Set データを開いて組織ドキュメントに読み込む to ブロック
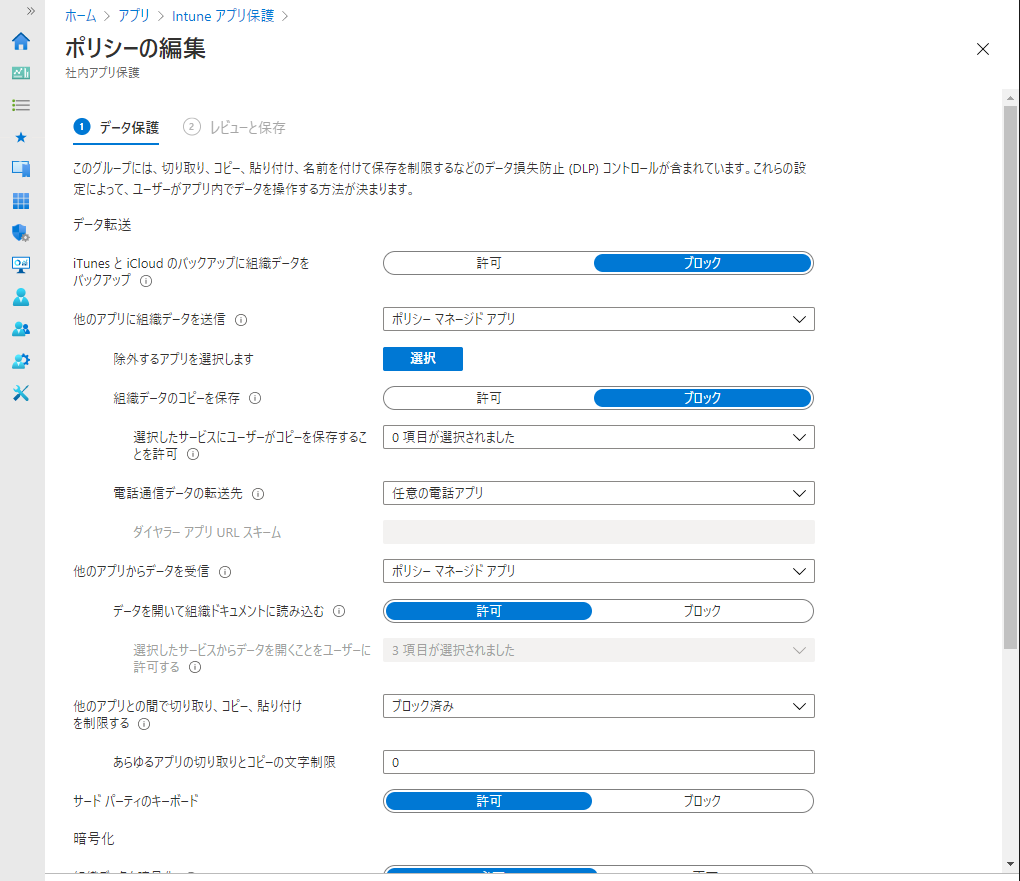This screenshot has width=1020, height=881. coord(703,611)
